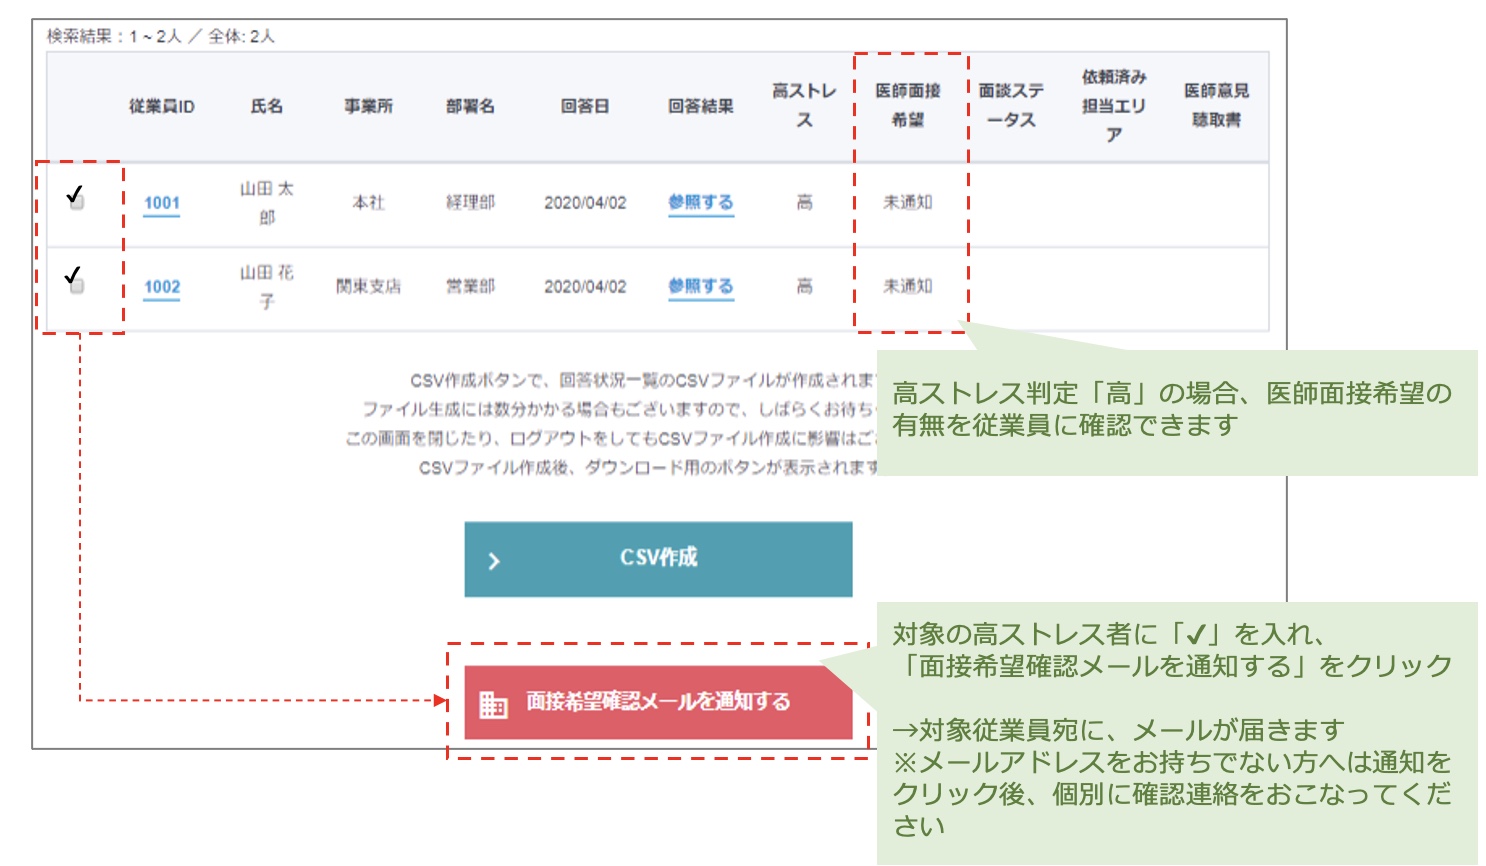Tick the checkbox for employee 1002
The height and width of the screenshot is (866, 1486).
tap(77, 286)
